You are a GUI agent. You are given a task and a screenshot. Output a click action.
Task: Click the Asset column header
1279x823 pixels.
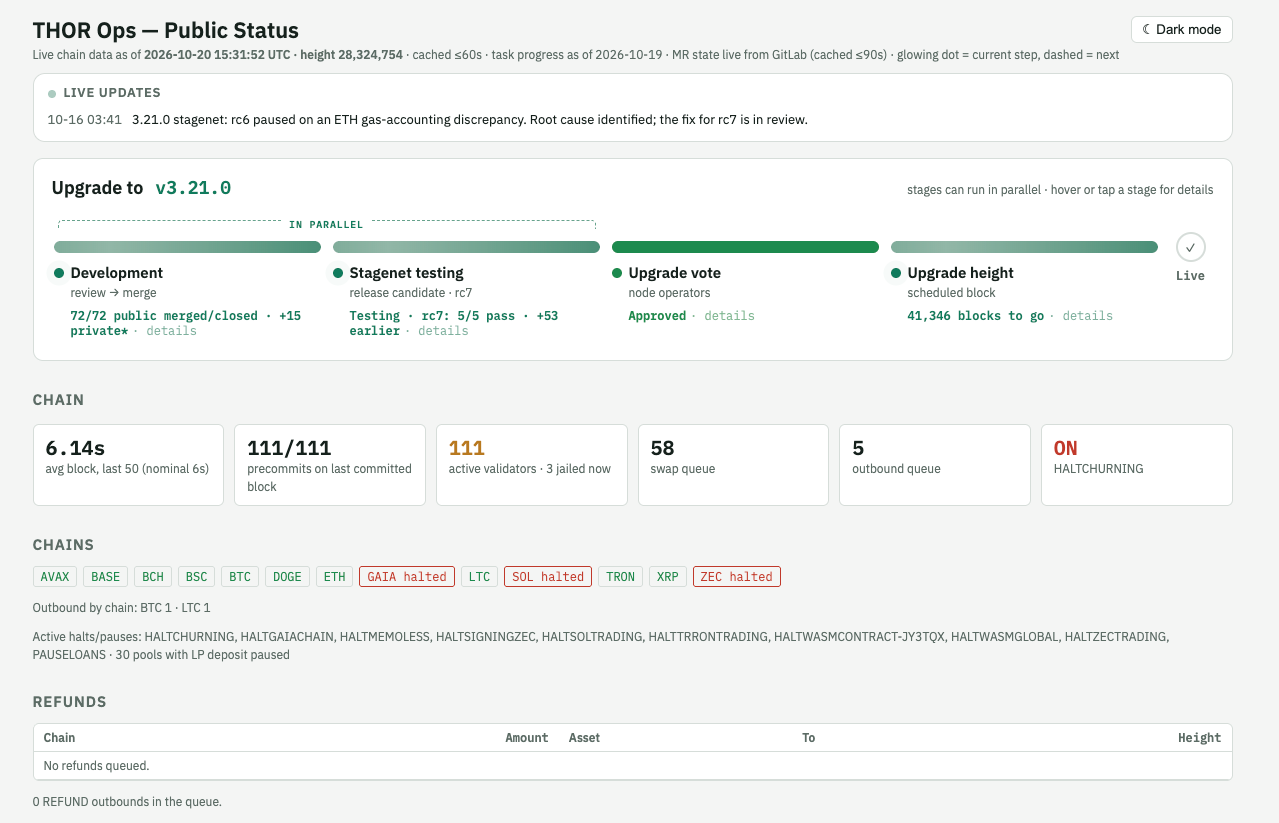584,738
